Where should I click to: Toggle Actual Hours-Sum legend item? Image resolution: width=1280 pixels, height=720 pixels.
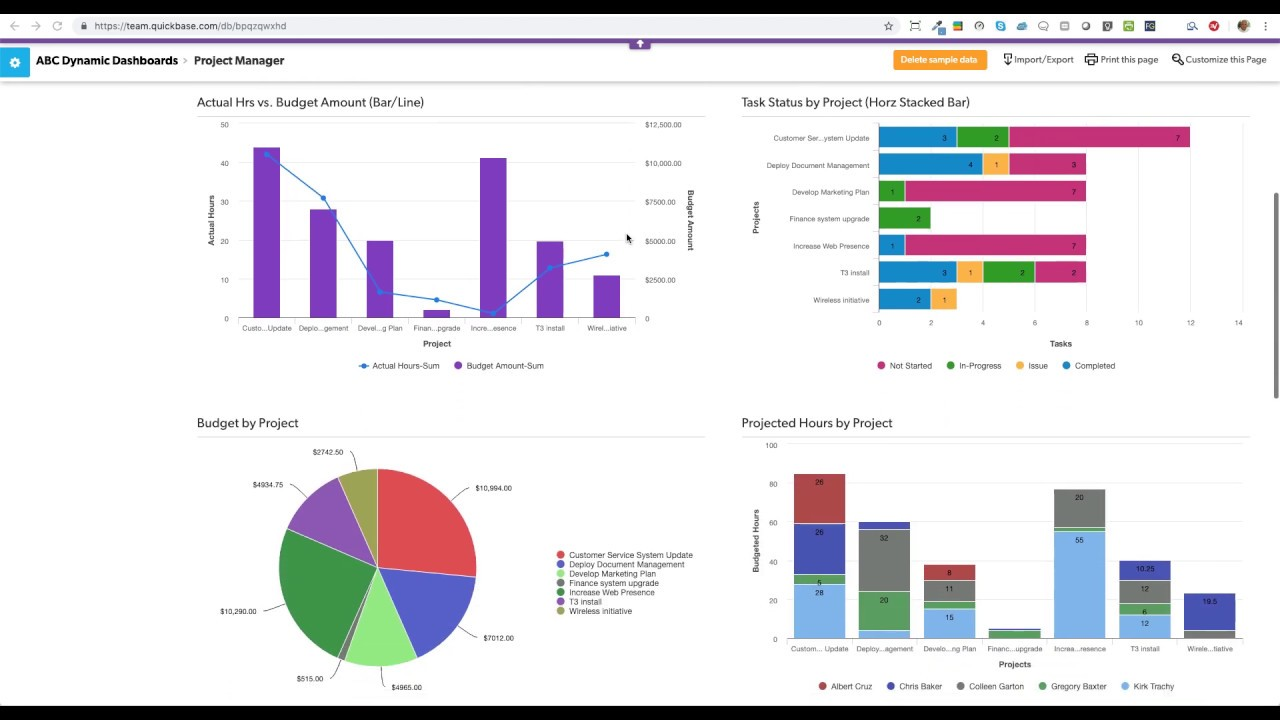pyautogui.click(x=399, y=366)
